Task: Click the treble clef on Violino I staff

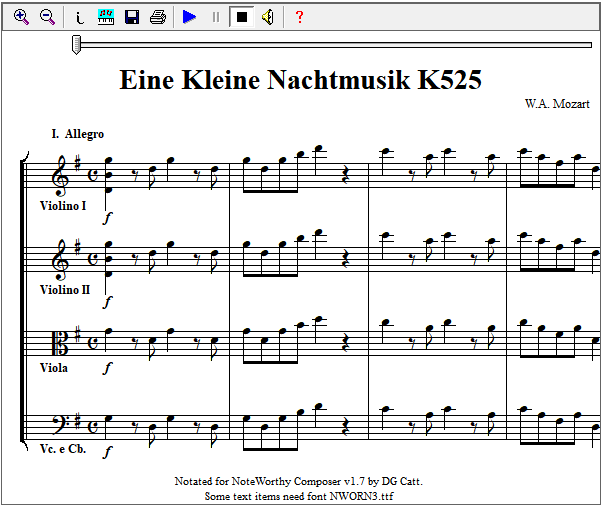Action: pos(60,176)
